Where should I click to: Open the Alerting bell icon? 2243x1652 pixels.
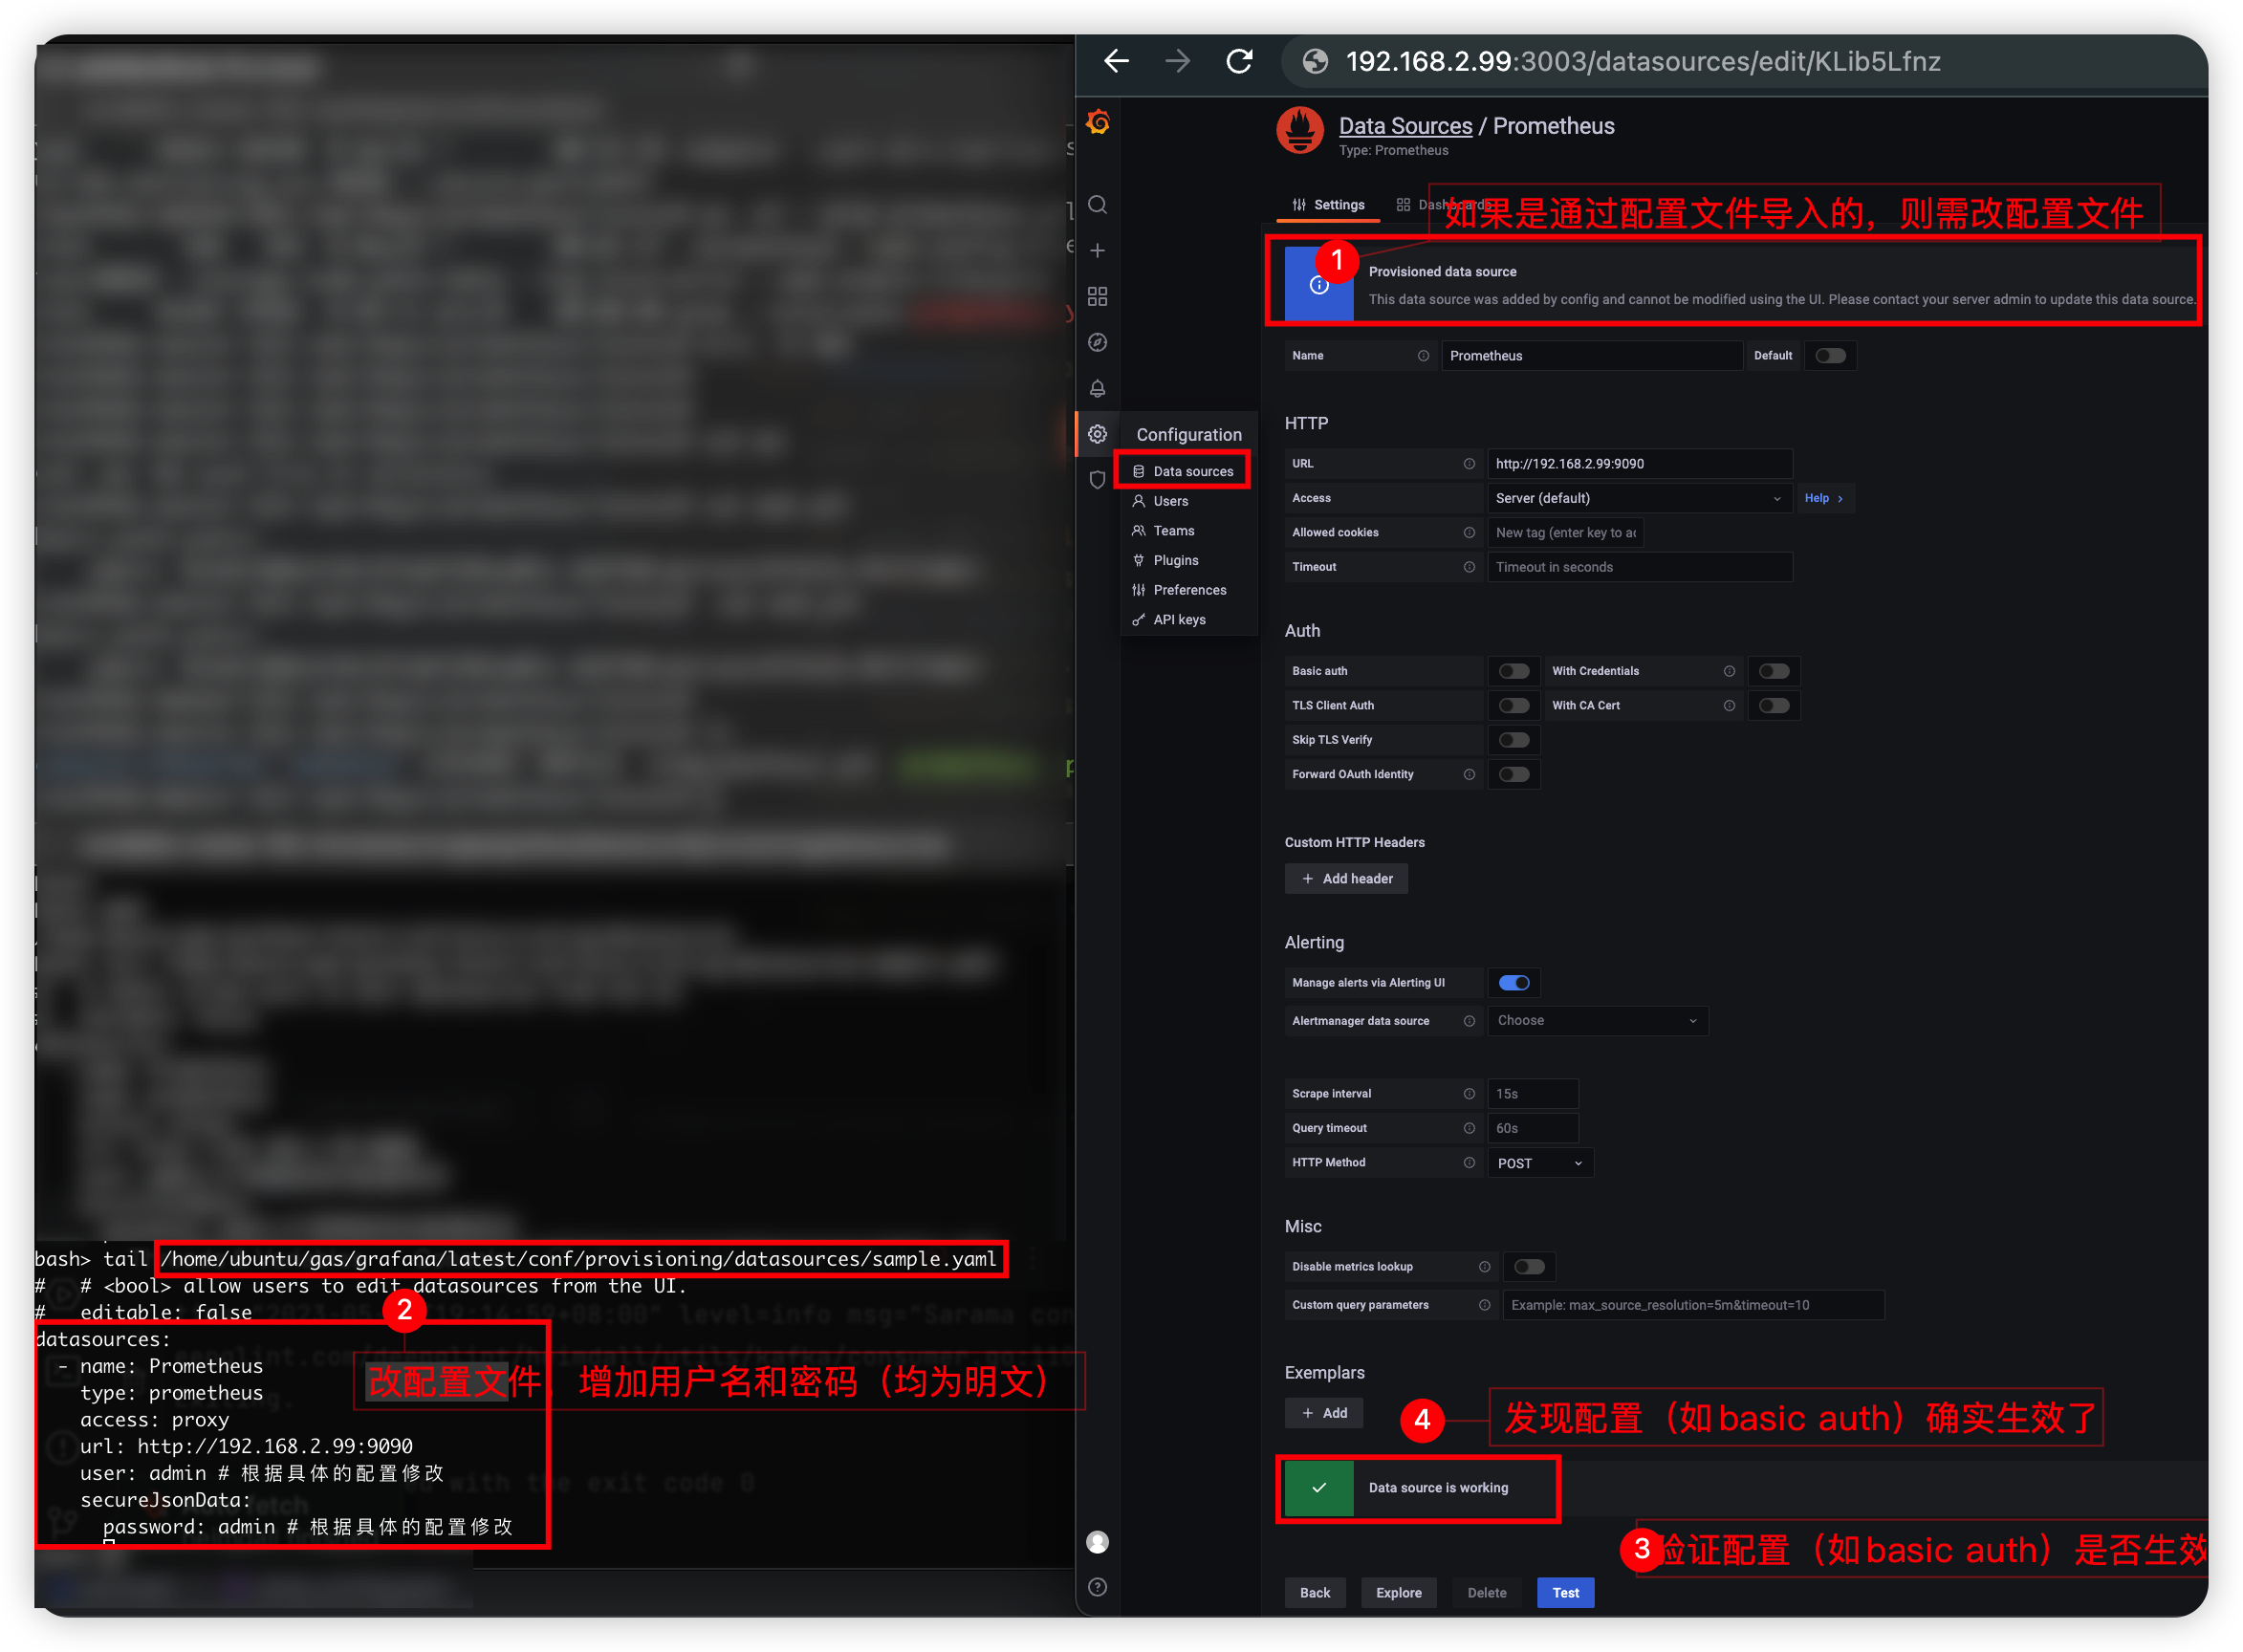1097,388
